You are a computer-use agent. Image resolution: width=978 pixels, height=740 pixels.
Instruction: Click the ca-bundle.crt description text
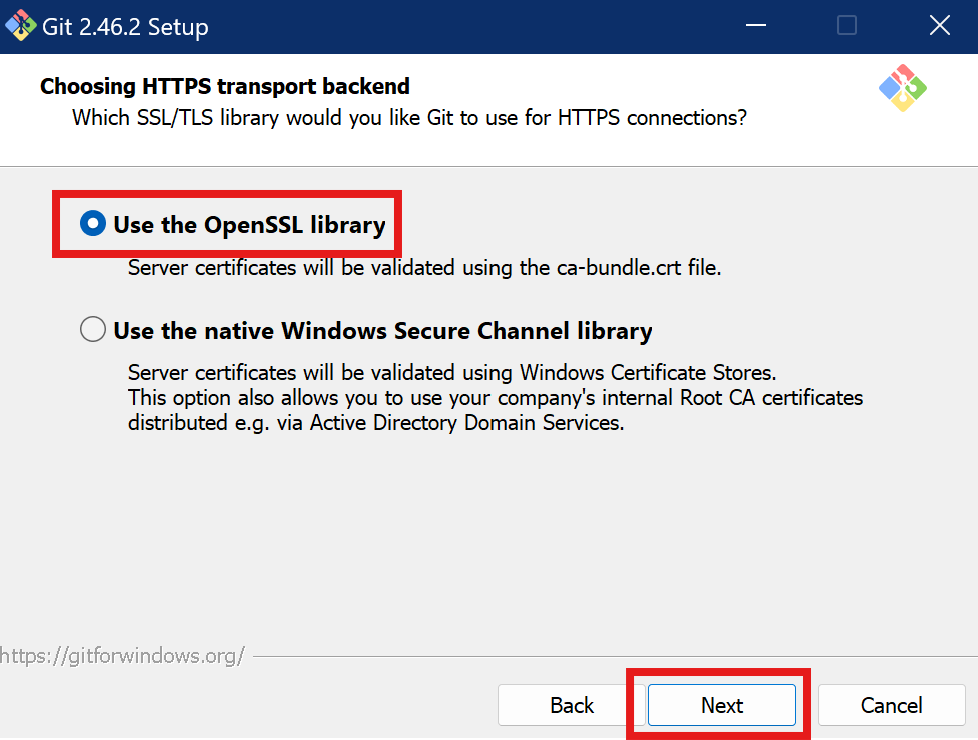[x=424, y=268]
